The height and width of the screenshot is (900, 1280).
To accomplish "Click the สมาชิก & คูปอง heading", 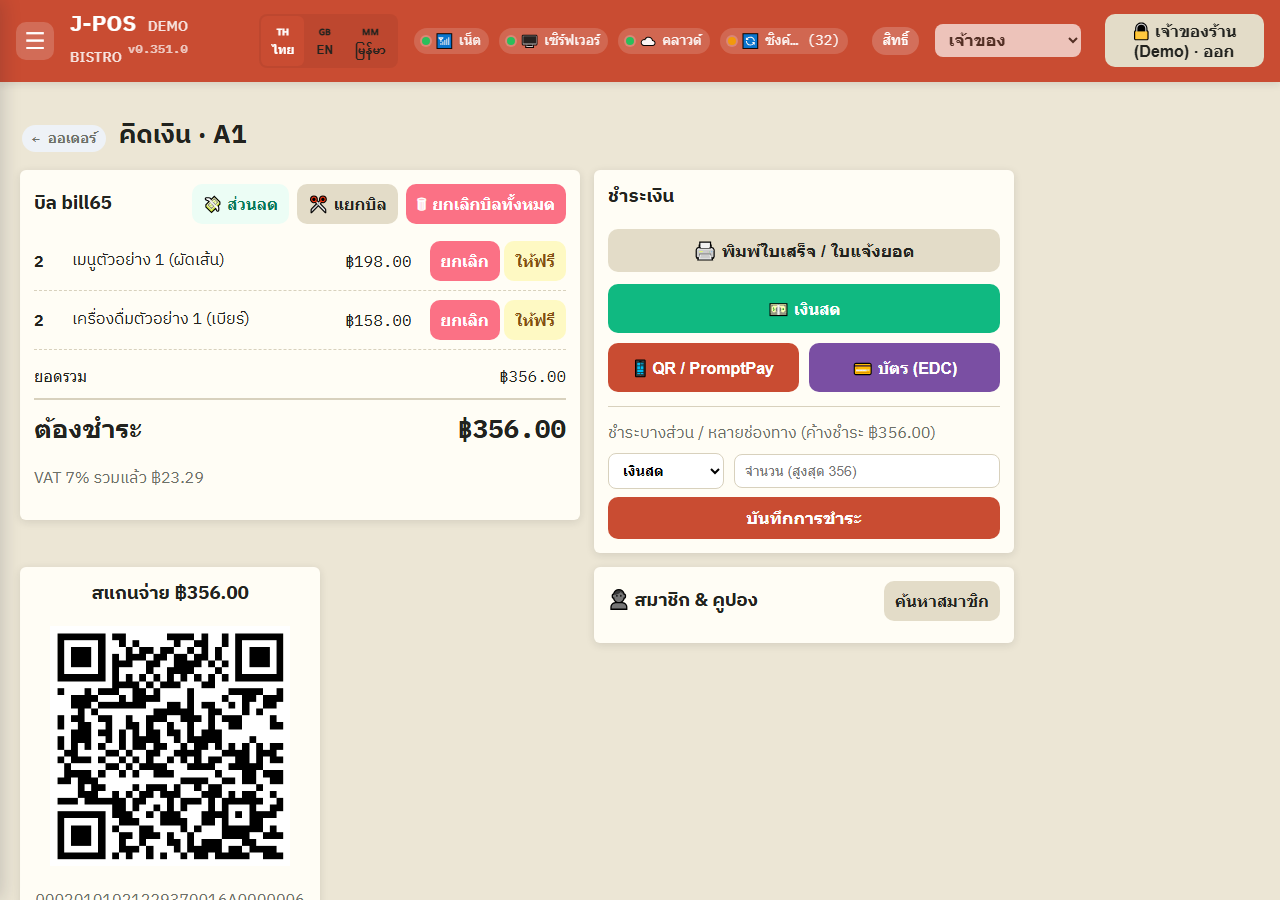I will [x=684, y=600].
